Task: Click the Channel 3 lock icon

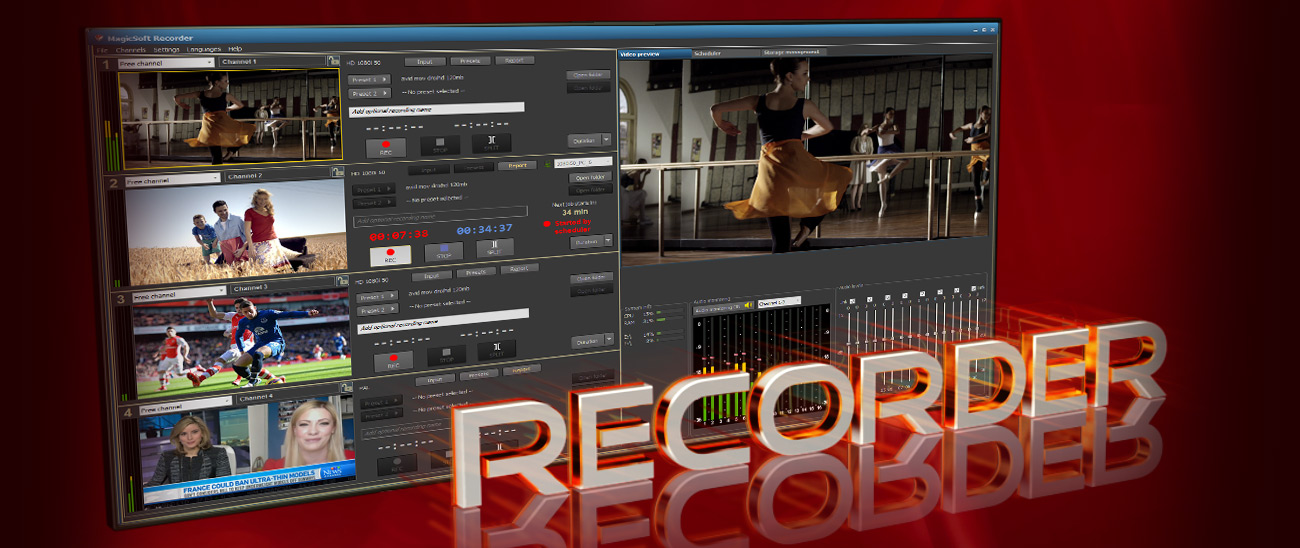Action: (341, 282)
